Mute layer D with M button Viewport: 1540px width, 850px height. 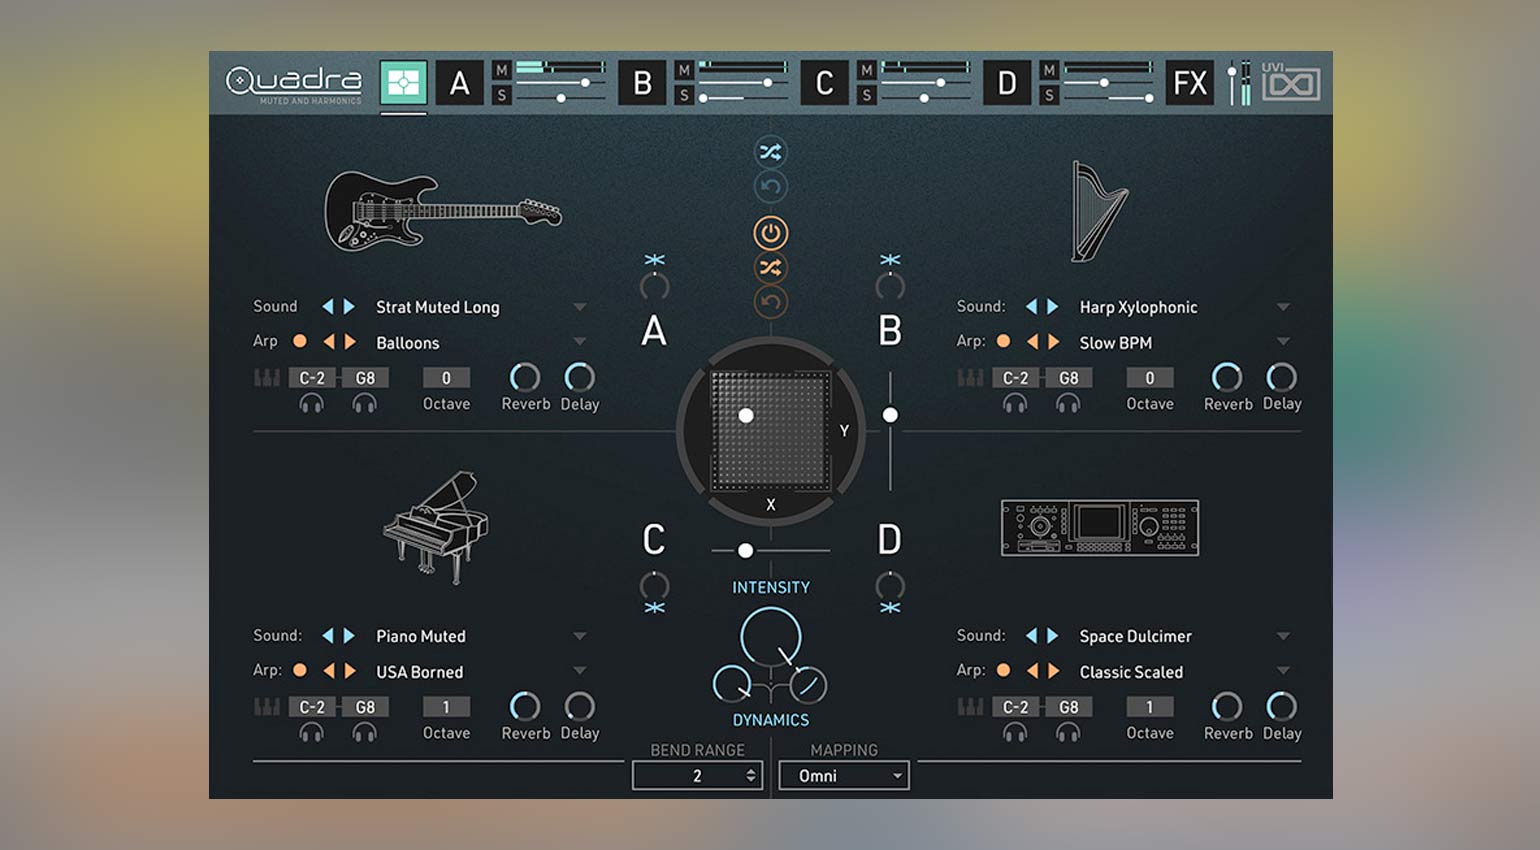click(x=1049, y=70)
